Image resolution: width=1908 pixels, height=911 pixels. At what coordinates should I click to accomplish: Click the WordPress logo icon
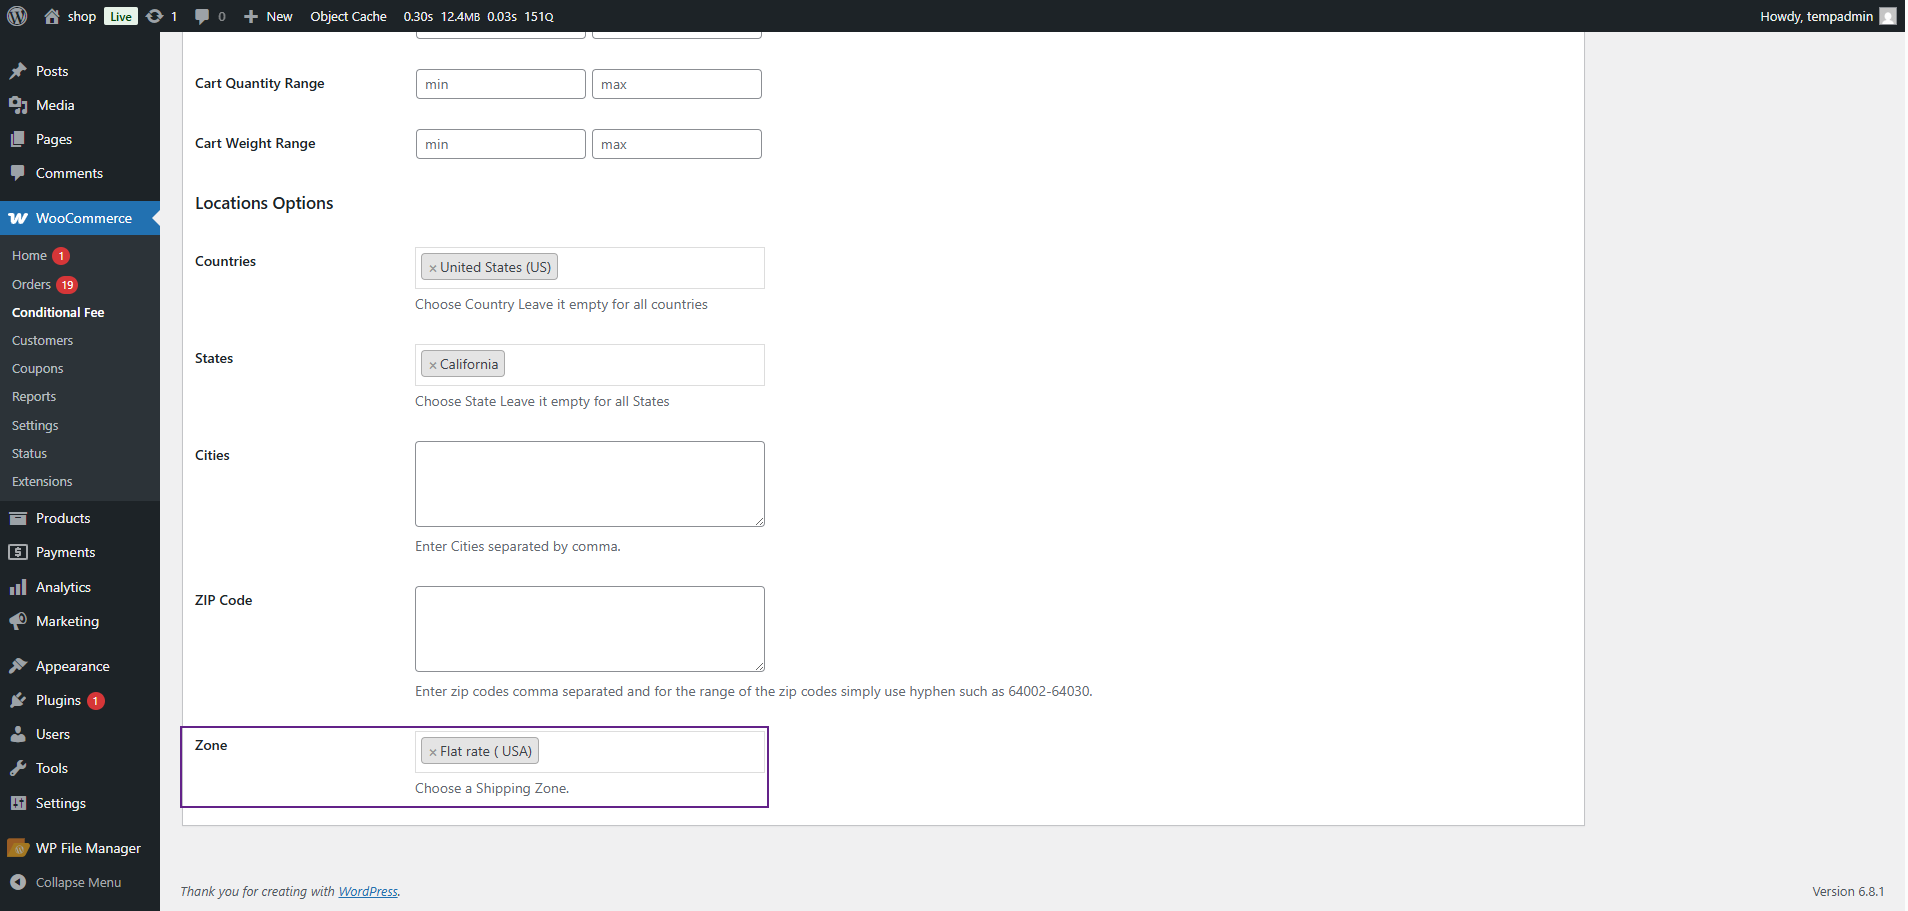17,16
